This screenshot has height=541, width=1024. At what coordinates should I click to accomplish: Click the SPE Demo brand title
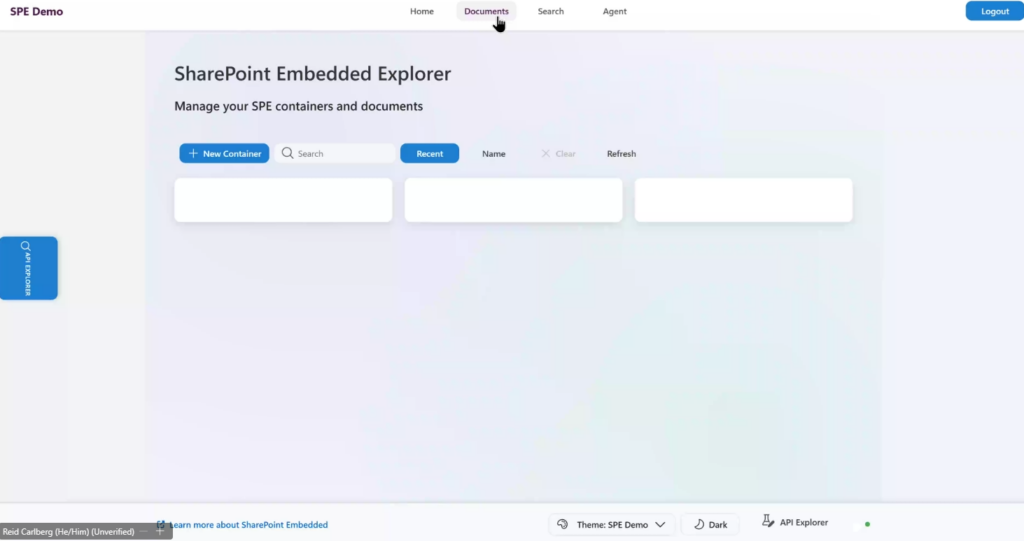click(x=37, y=11)
